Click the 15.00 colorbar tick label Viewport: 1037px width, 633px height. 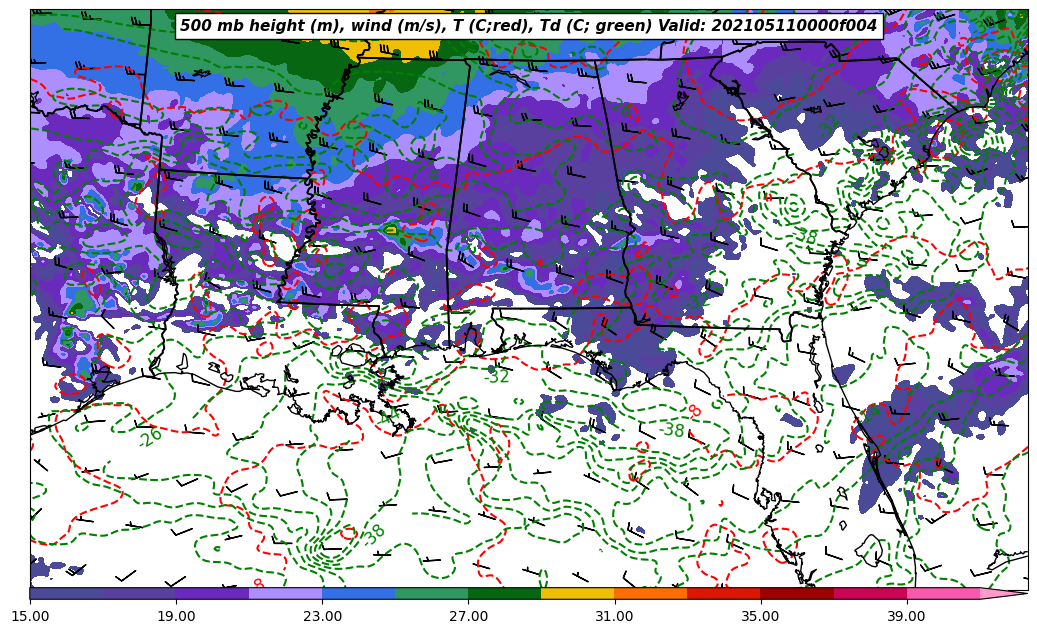tap(30, 616)
